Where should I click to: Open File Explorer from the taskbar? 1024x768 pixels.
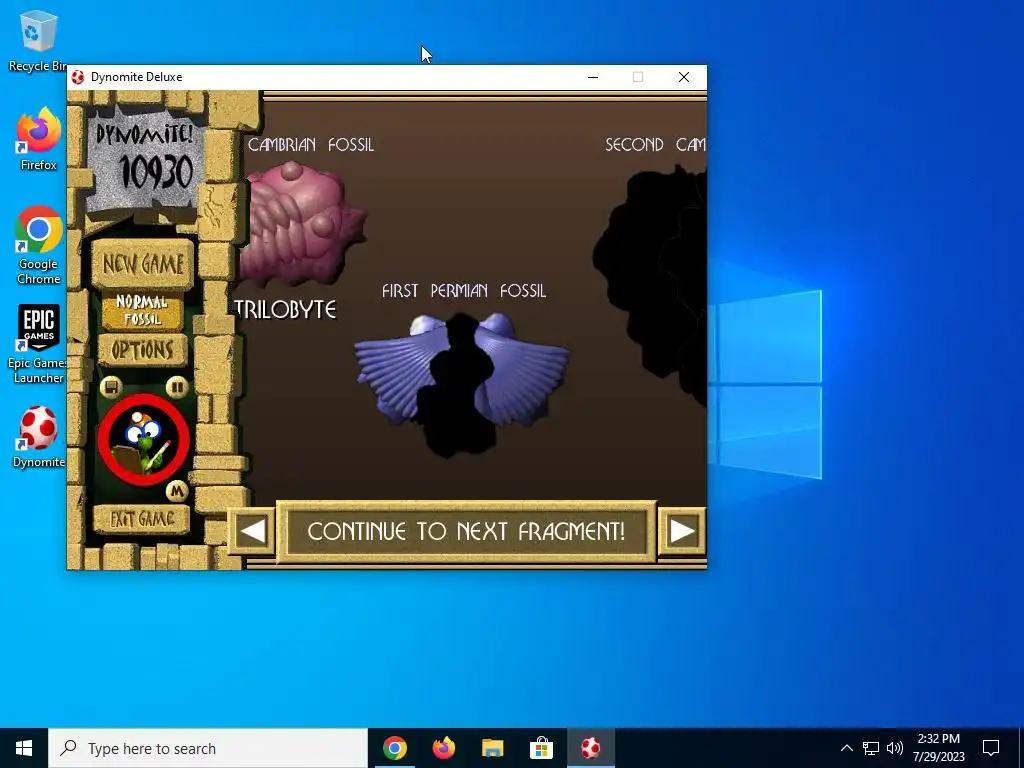tap(492, 748)
